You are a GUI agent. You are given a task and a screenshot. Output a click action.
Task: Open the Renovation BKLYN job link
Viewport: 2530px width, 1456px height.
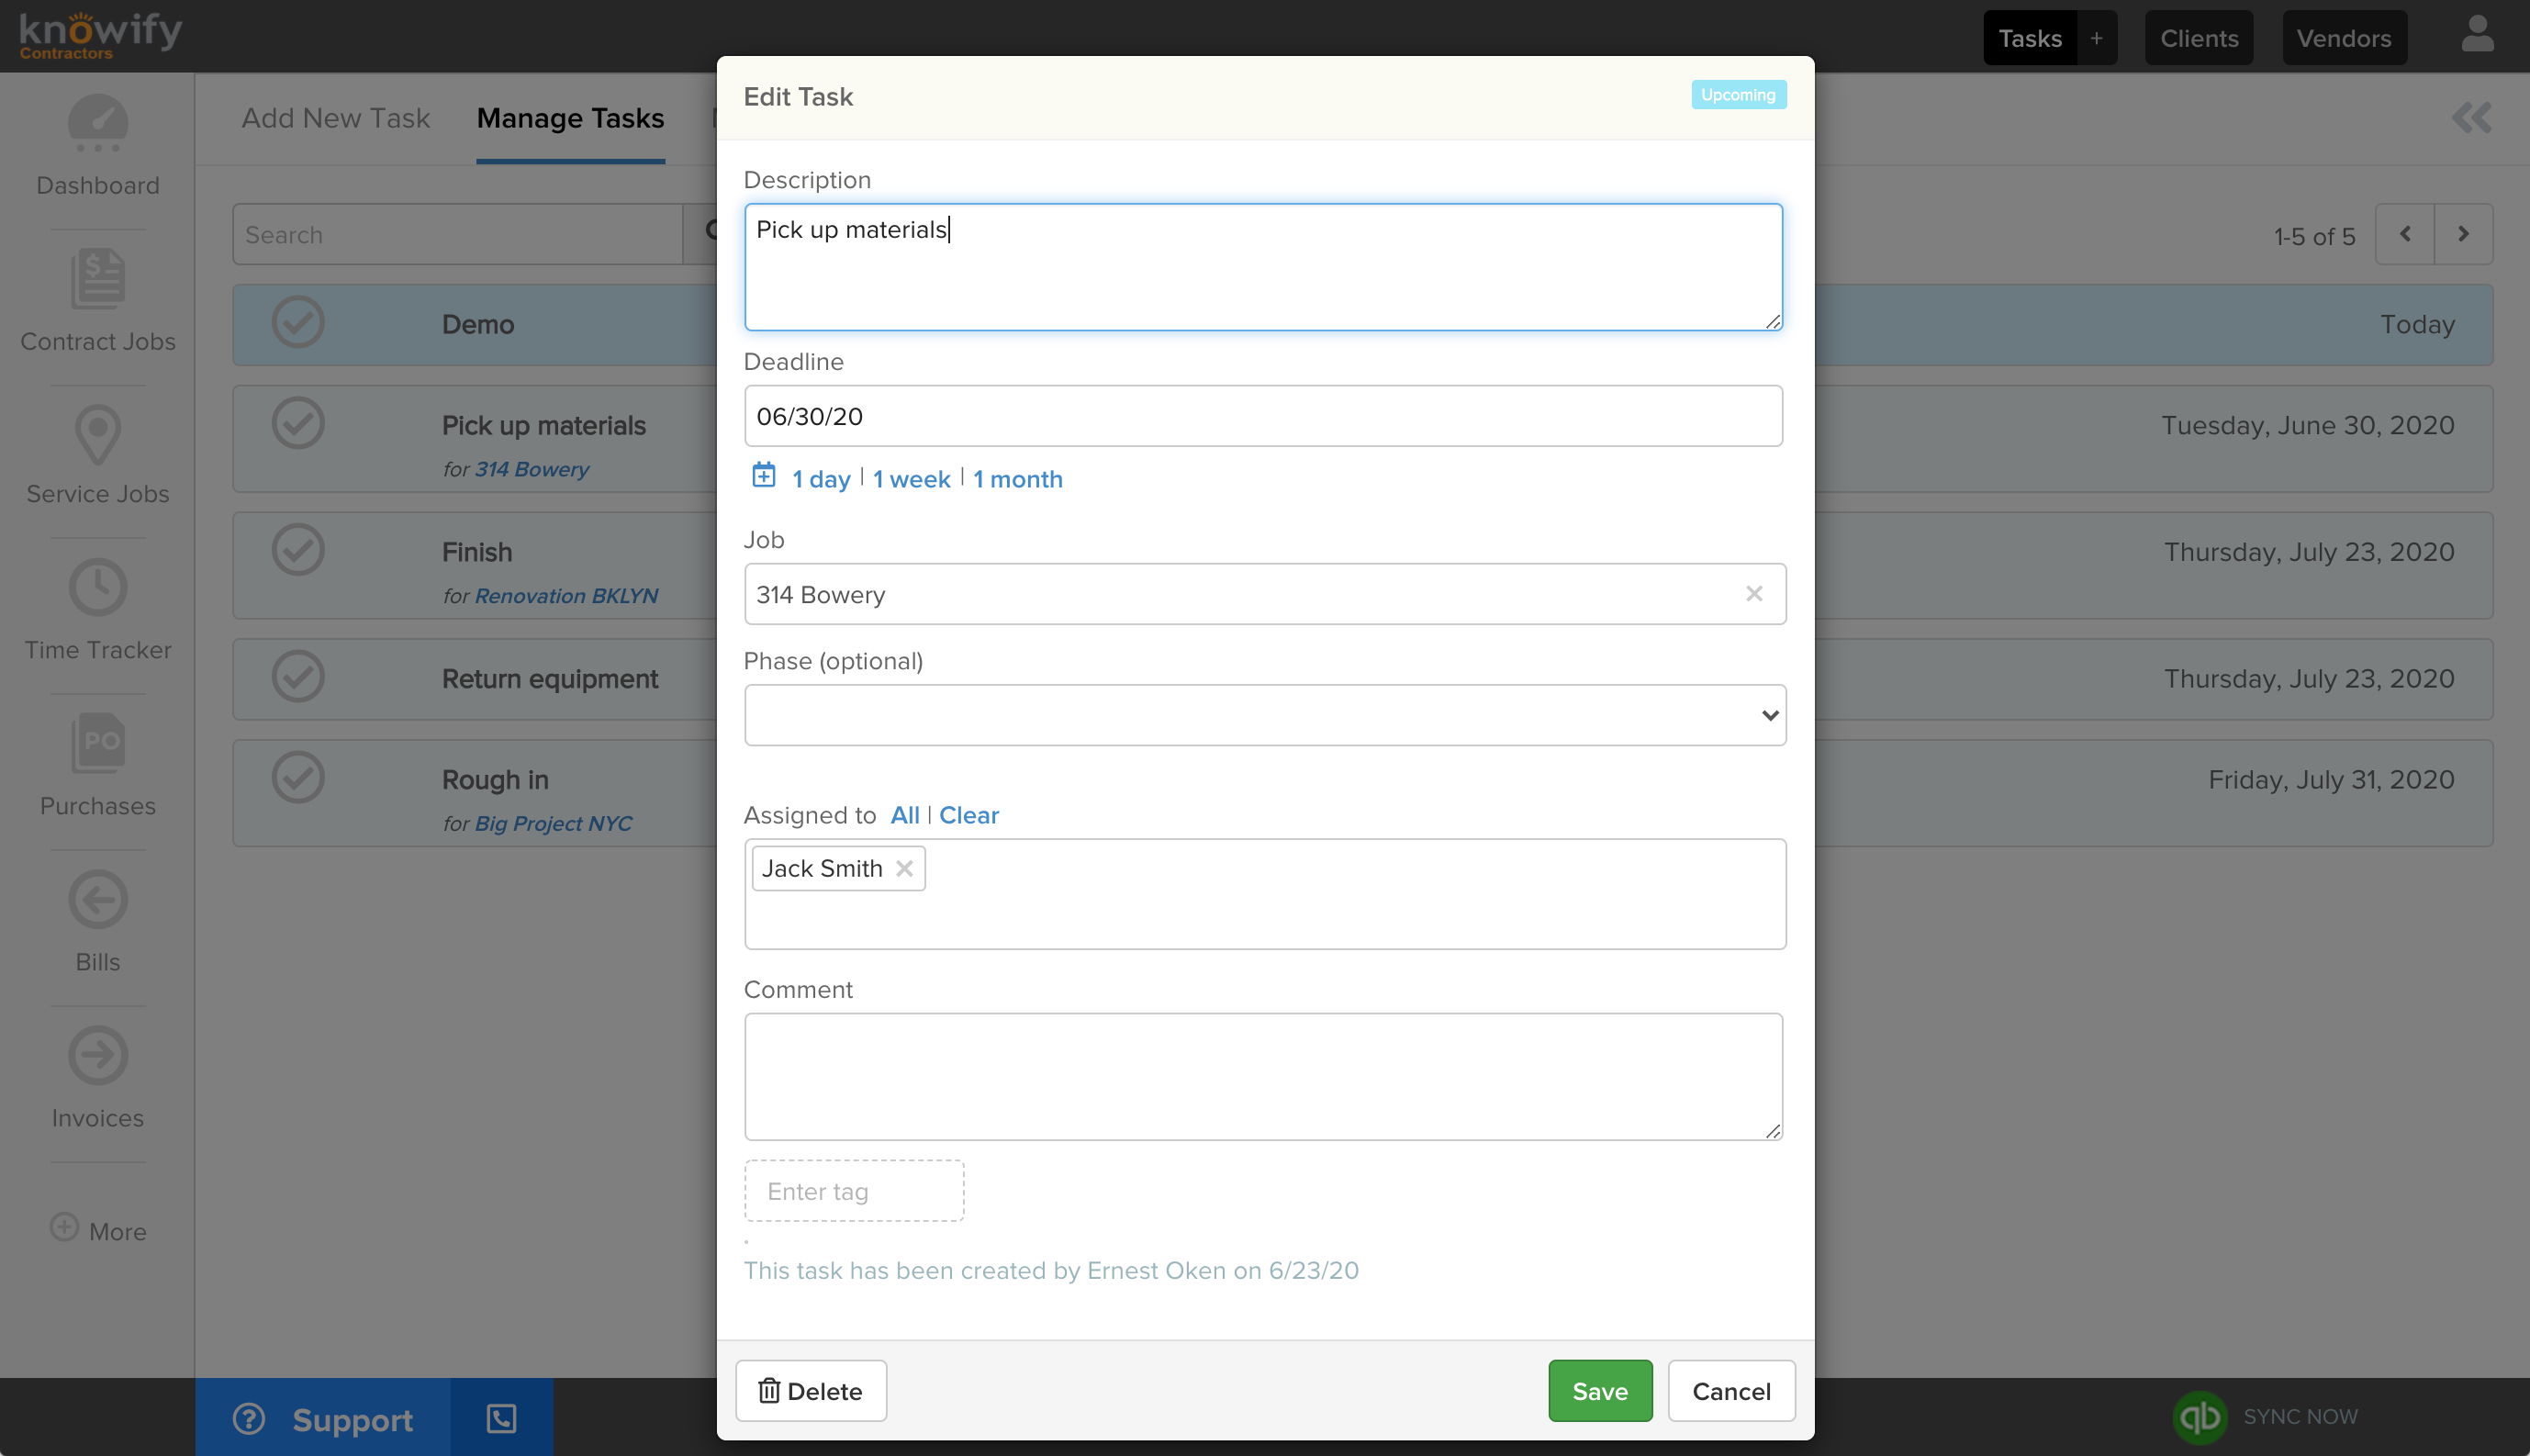pyautogui.click(x=566, y=596)
